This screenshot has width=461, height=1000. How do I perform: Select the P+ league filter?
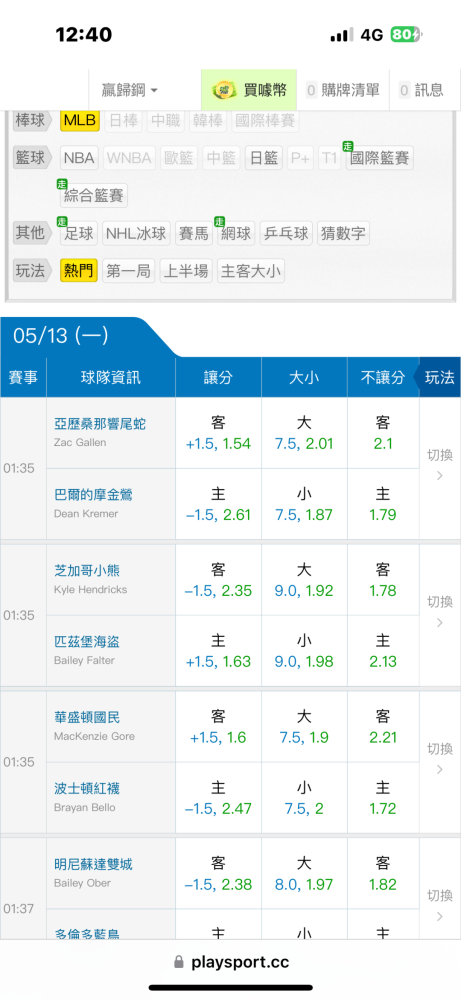300,158
